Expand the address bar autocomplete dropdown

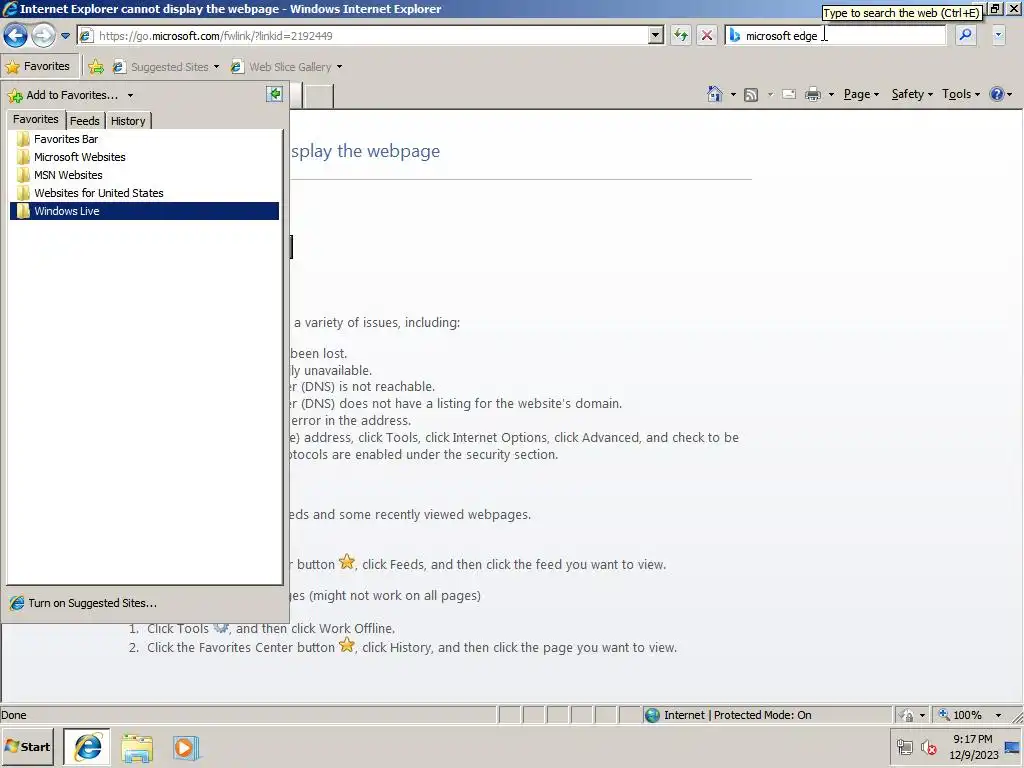[x=656, y=36]
